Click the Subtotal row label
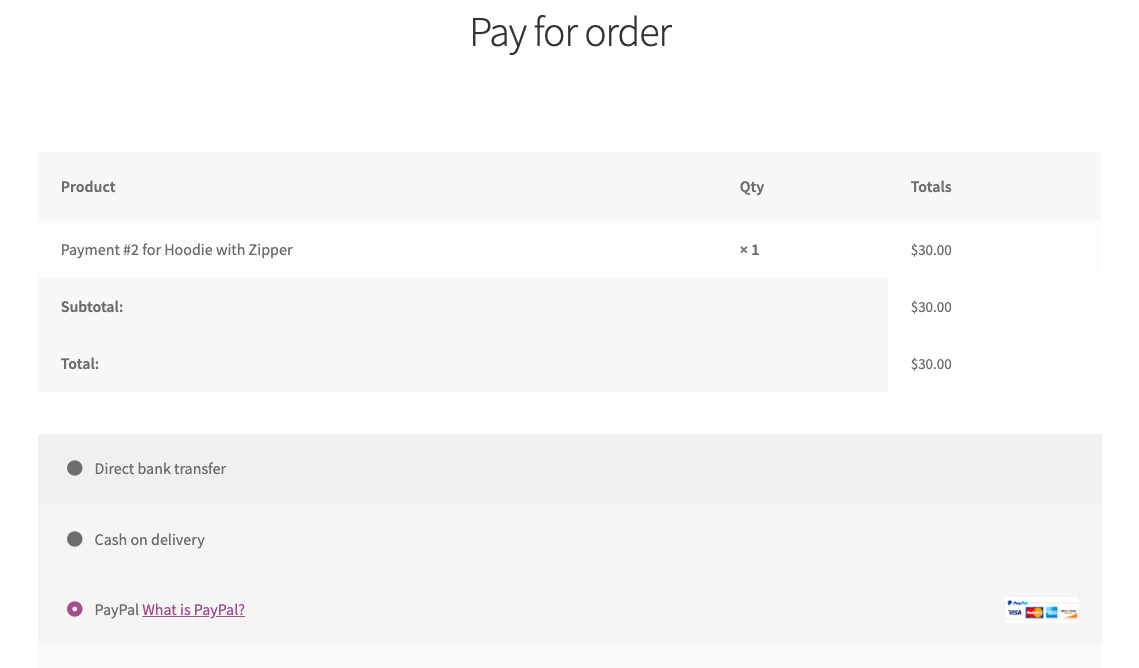 coord(92,307)
